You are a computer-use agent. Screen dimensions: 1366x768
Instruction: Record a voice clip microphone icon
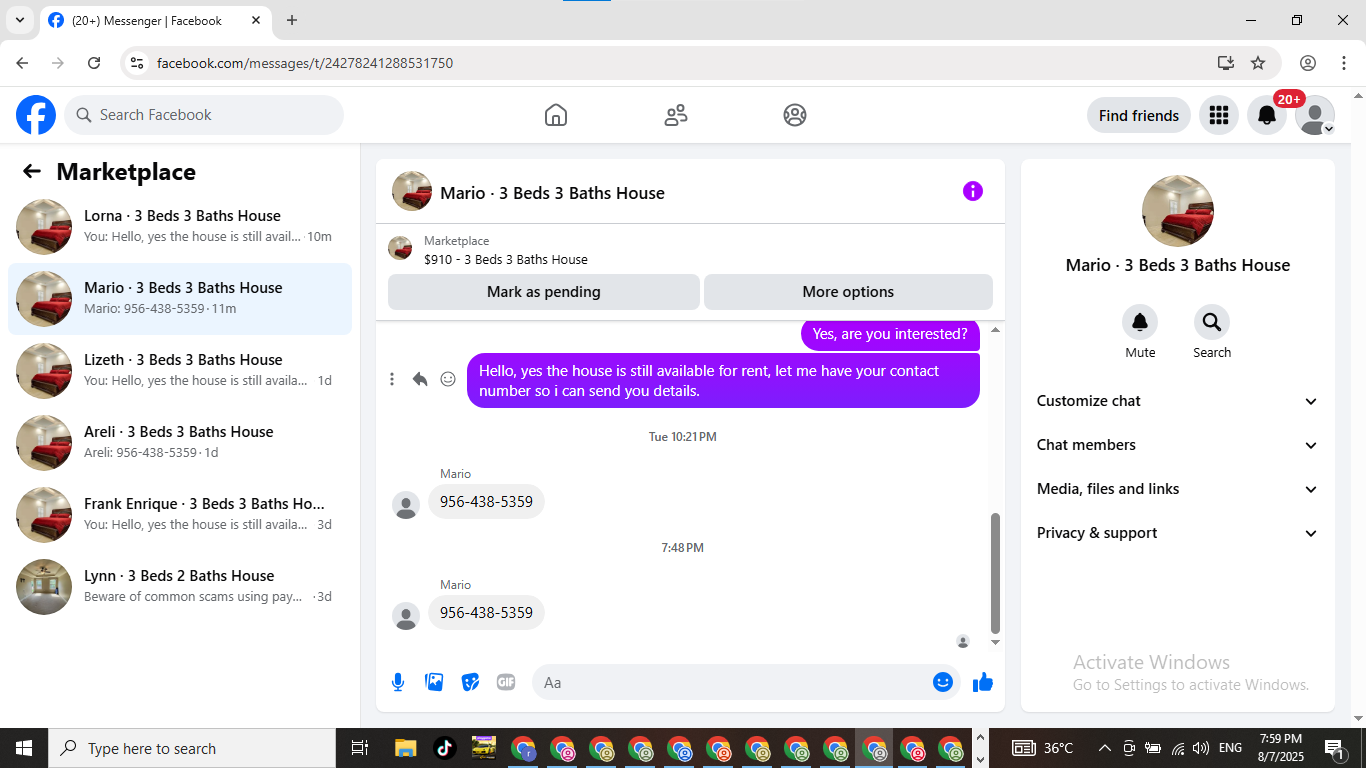point(398,682)
